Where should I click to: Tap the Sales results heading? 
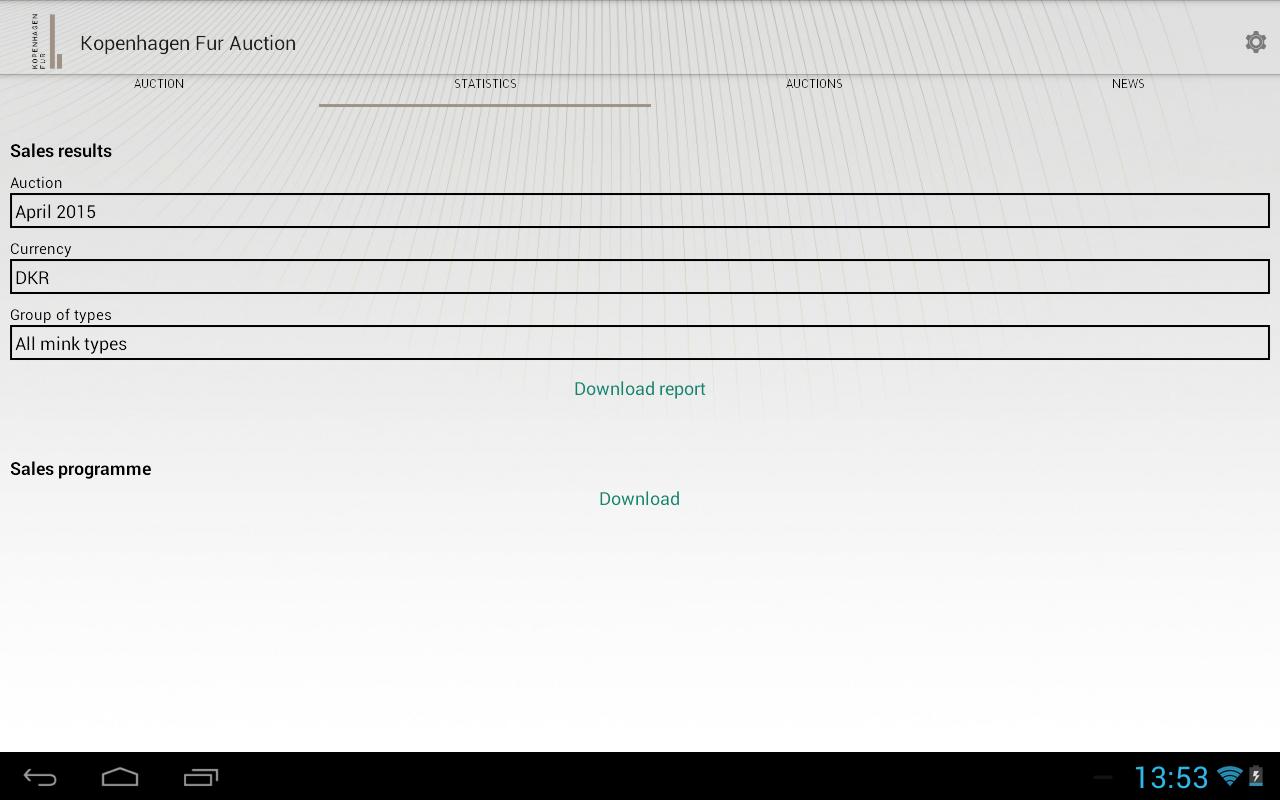point(61,151)
